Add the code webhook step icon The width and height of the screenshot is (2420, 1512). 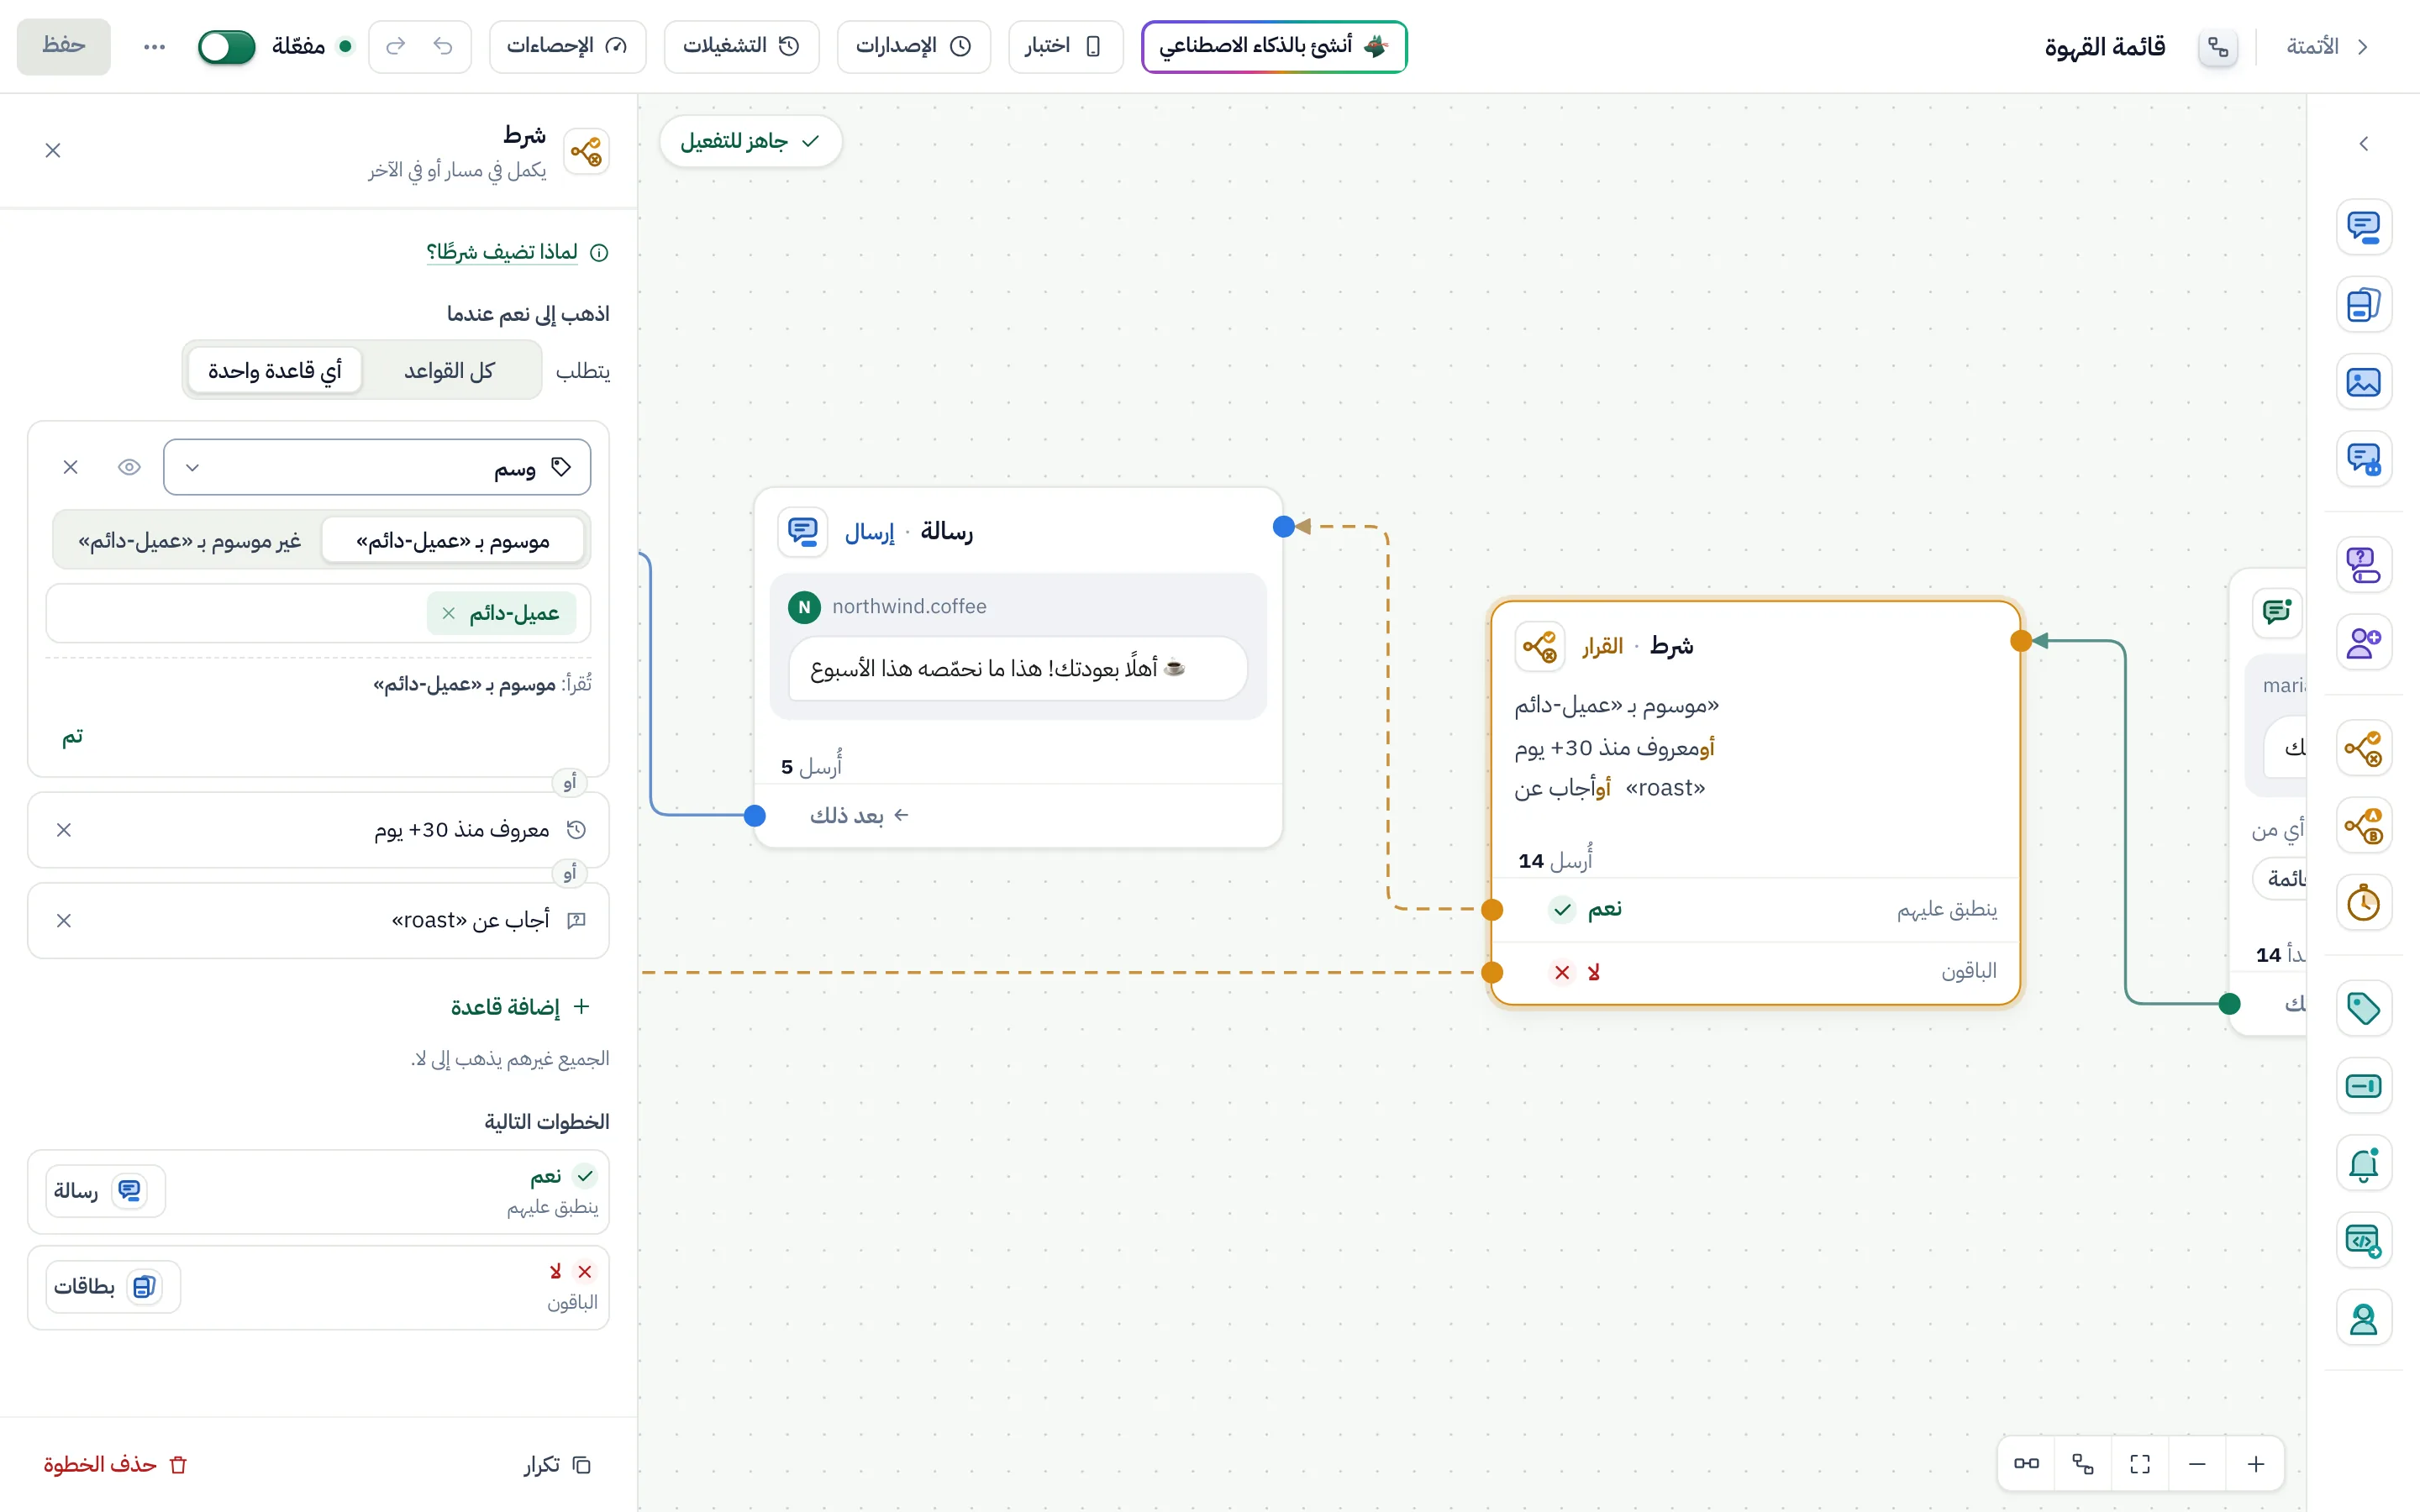[2363, 1240]
